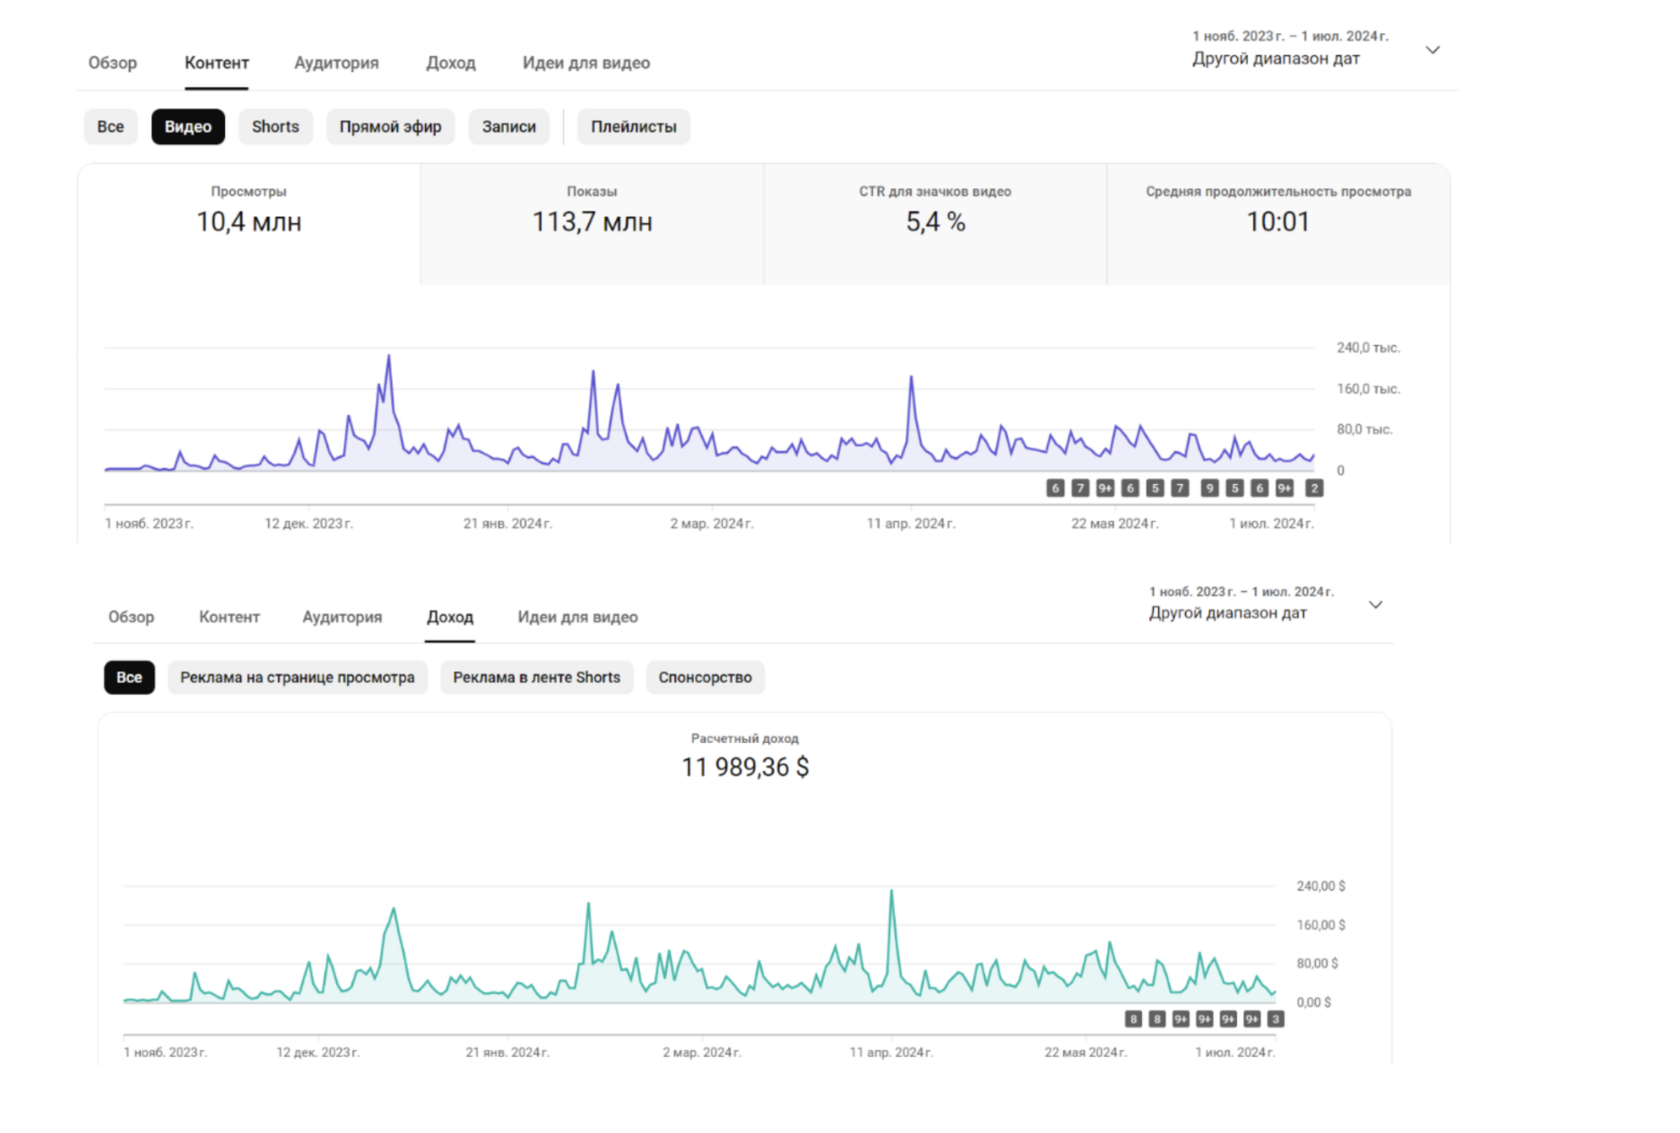Show the CTR для значков видео card

coord(935,224)
